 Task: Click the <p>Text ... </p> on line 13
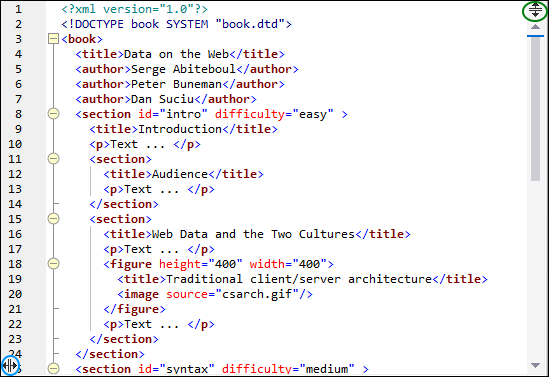click(159, 189)
